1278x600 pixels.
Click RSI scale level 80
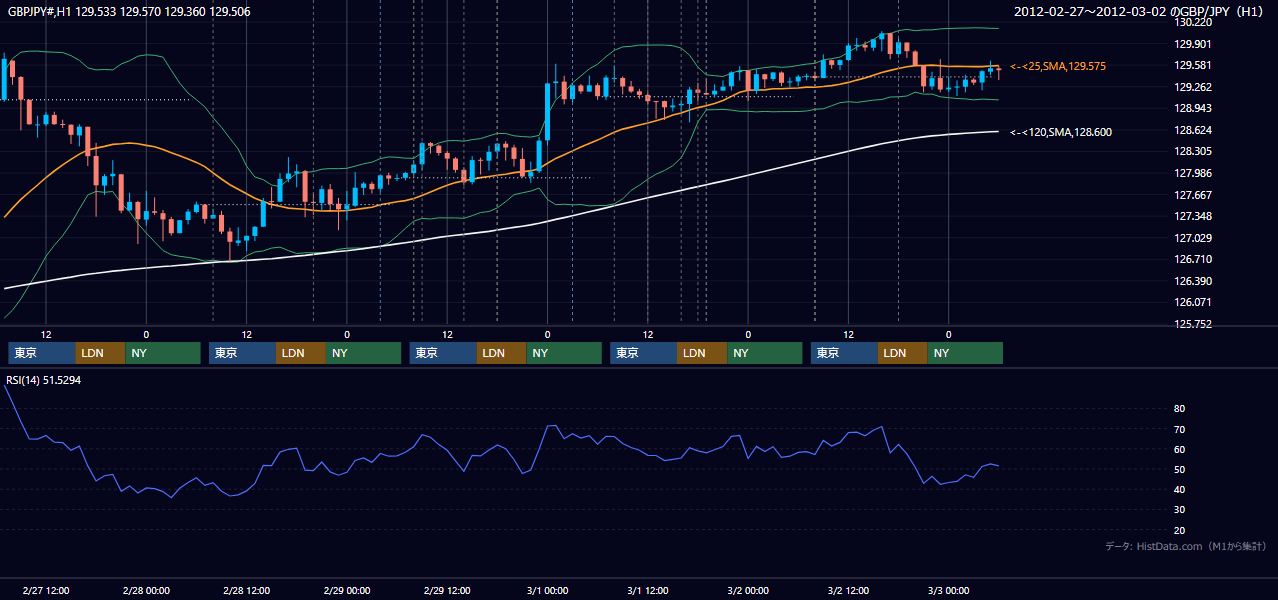[1180, 409]
